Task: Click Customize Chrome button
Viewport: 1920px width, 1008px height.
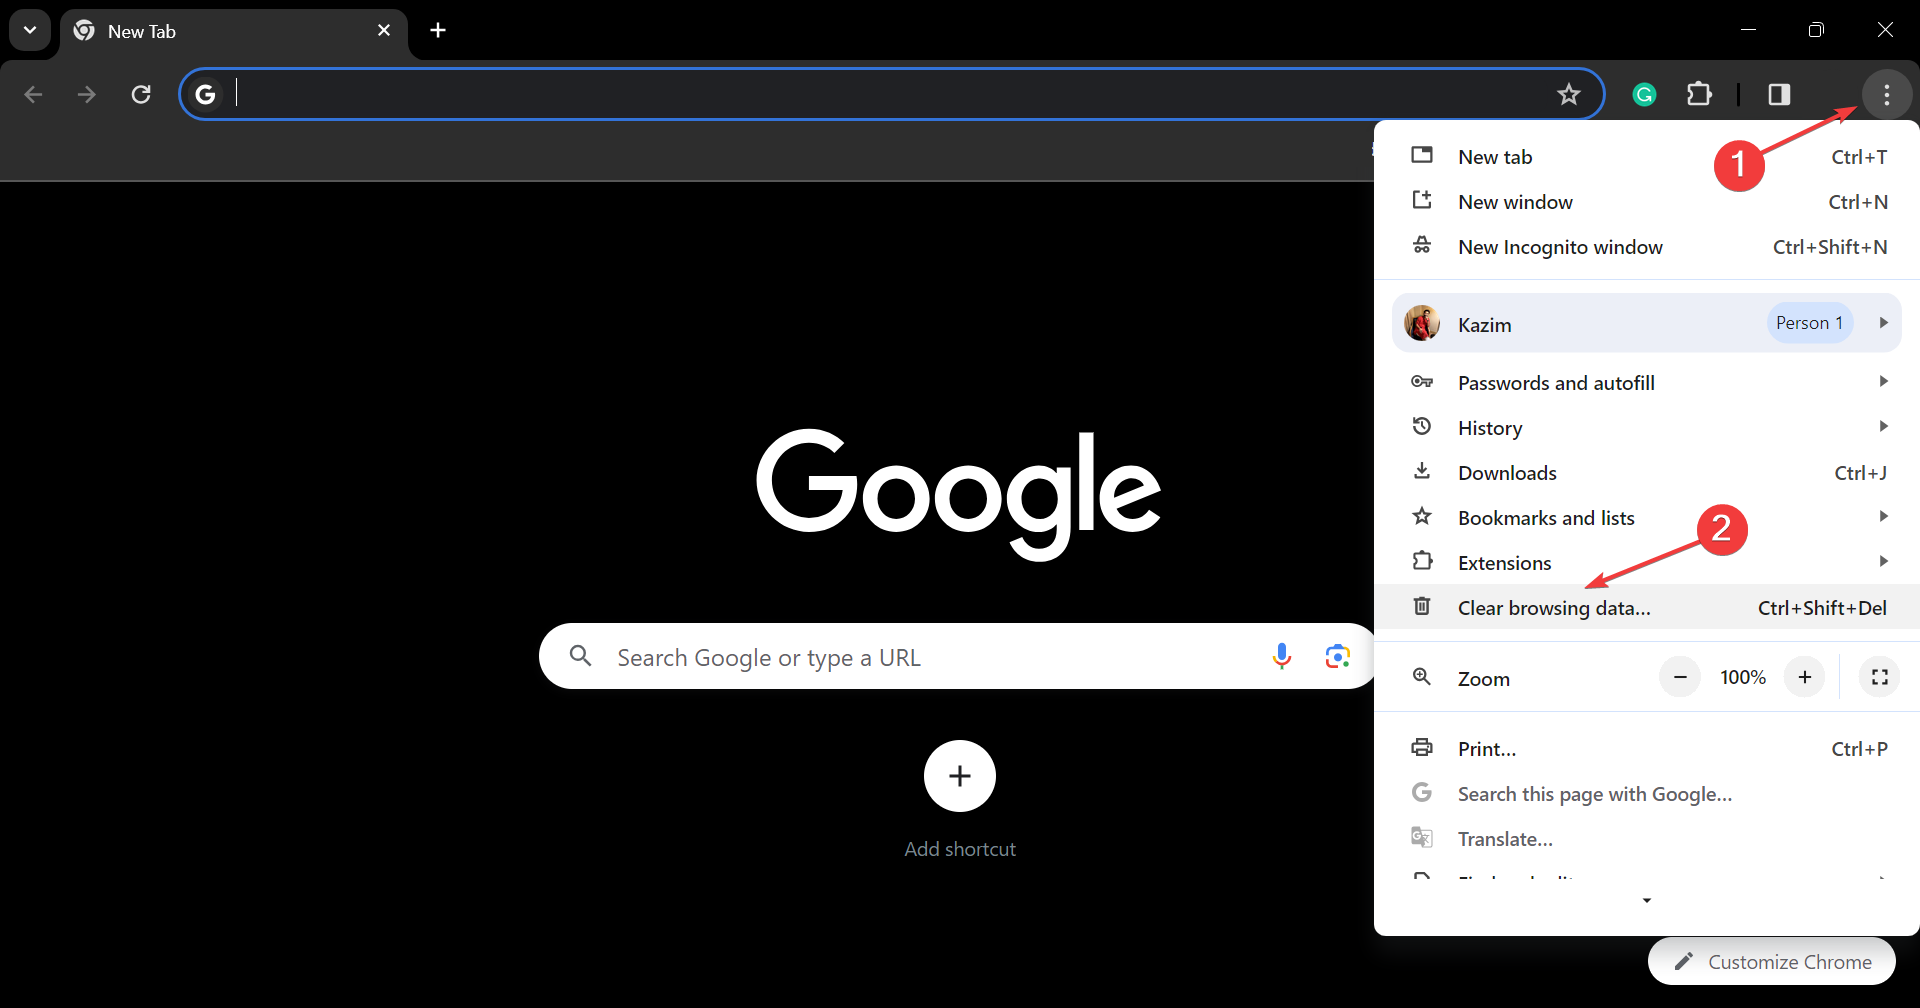Action: click(x=1772, y=961)
